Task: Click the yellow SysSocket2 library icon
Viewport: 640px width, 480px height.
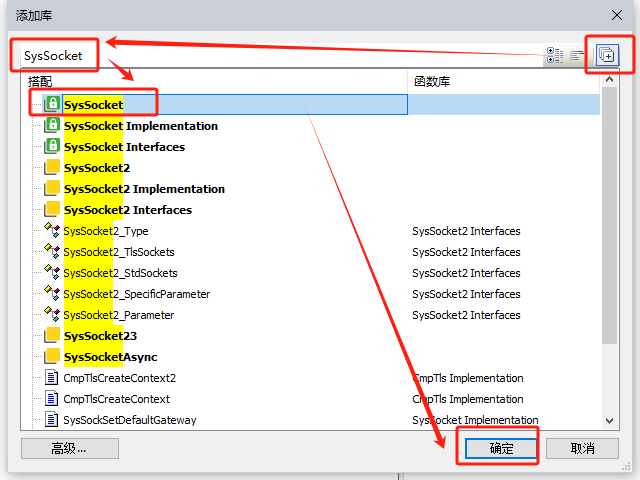Action: click(53, 168)
